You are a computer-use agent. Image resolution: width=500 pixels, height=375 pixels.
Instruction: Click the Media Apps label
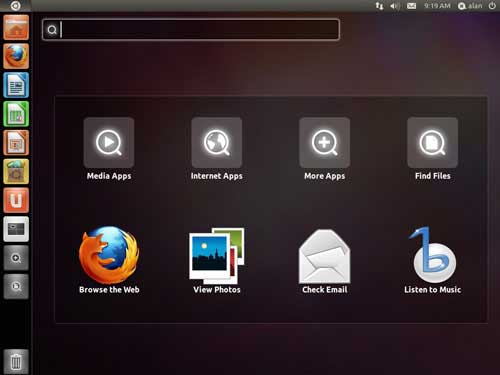(x=109, y=176)
